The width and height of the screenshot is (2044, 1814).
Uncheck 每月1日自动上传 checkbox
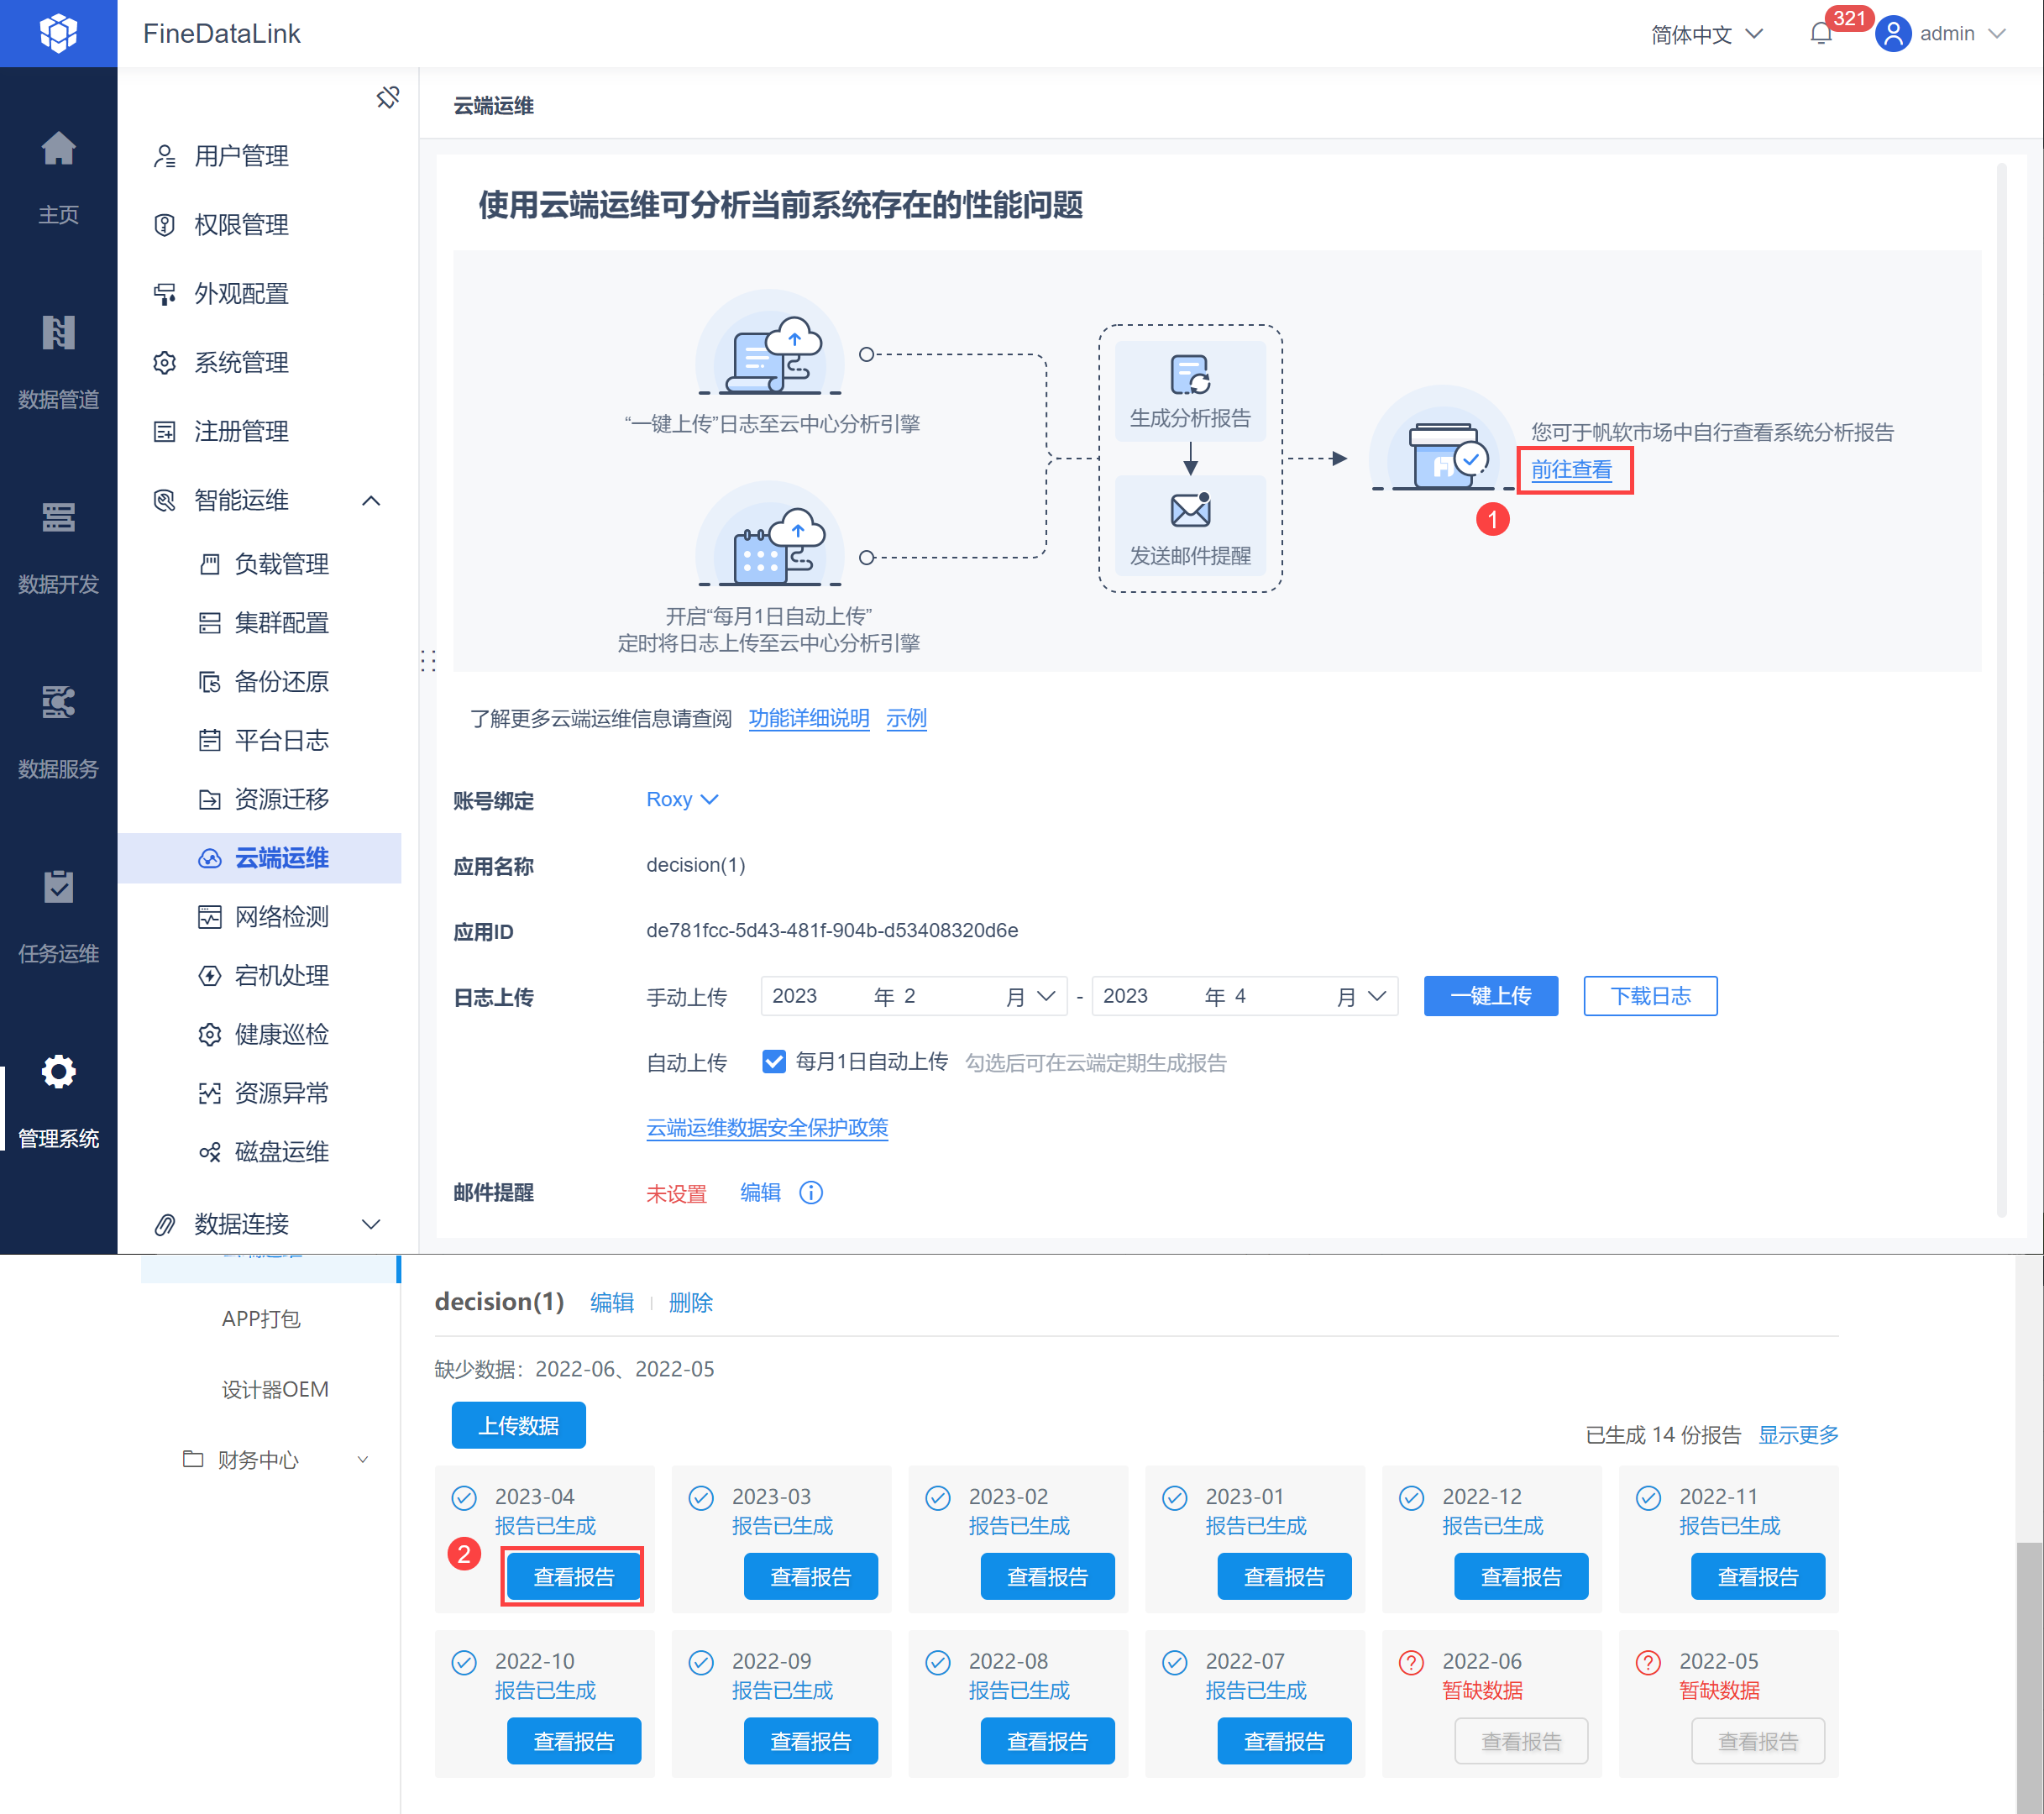[773, 1061]
